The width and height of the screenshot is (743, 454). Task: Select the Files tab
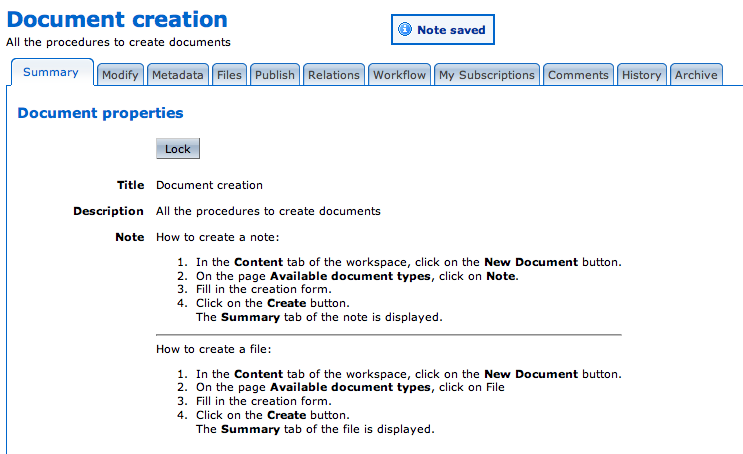(230, 75)
